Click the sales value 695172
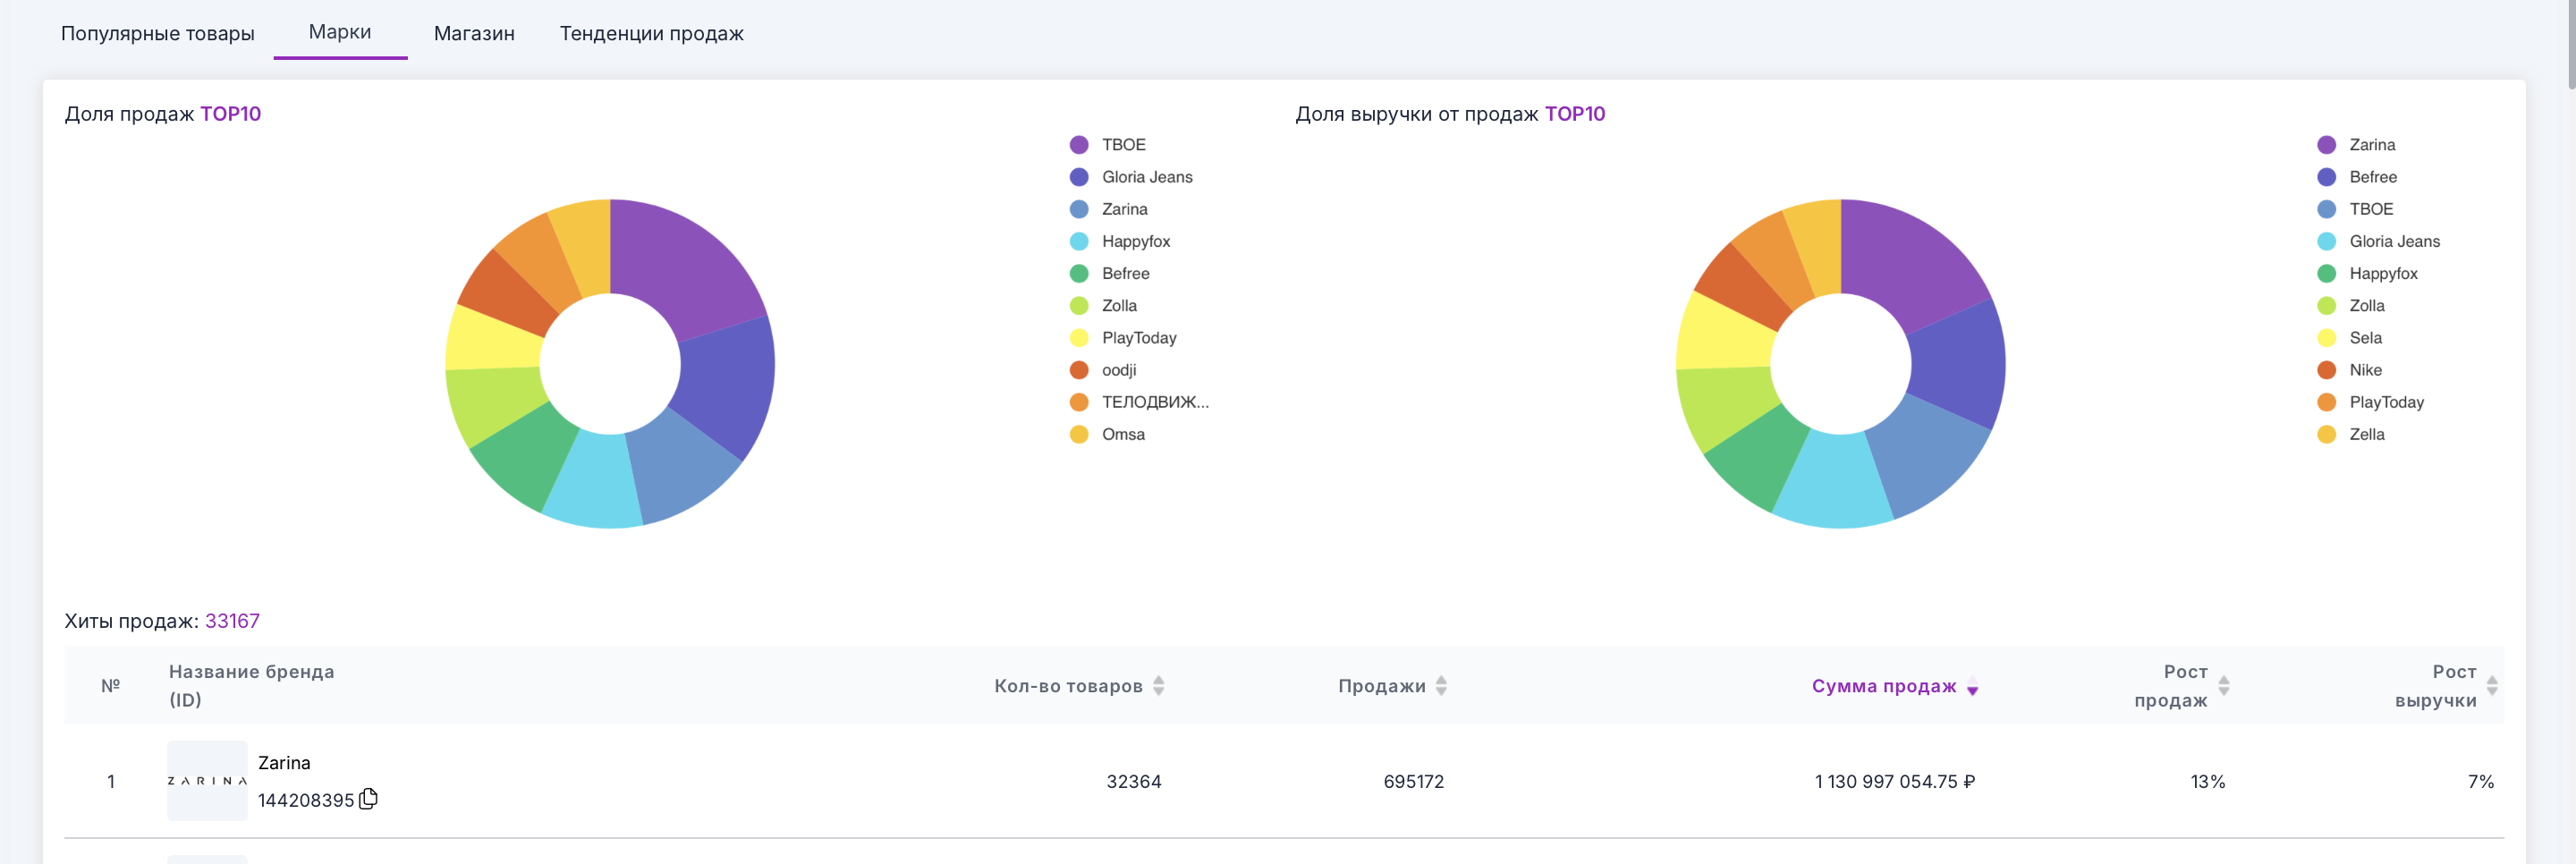 point(1413,781)
